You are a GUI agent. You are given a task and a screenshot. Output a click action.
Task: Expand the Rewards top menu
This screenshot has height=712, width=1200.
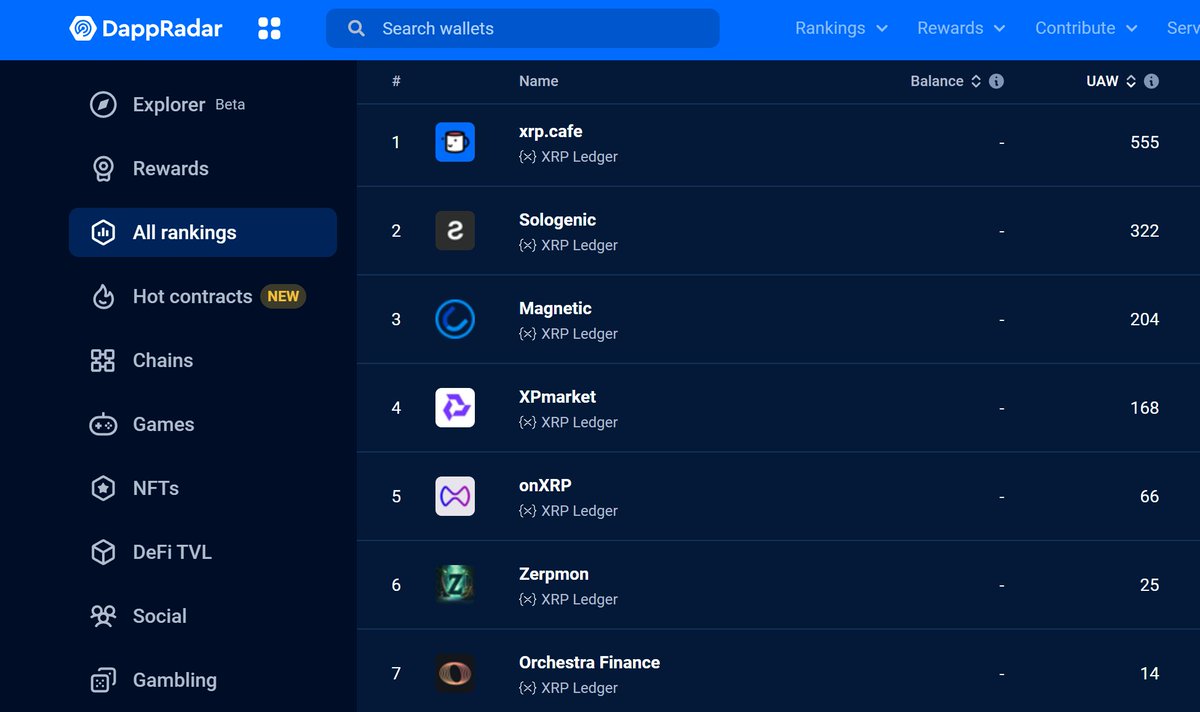[961, 28]
